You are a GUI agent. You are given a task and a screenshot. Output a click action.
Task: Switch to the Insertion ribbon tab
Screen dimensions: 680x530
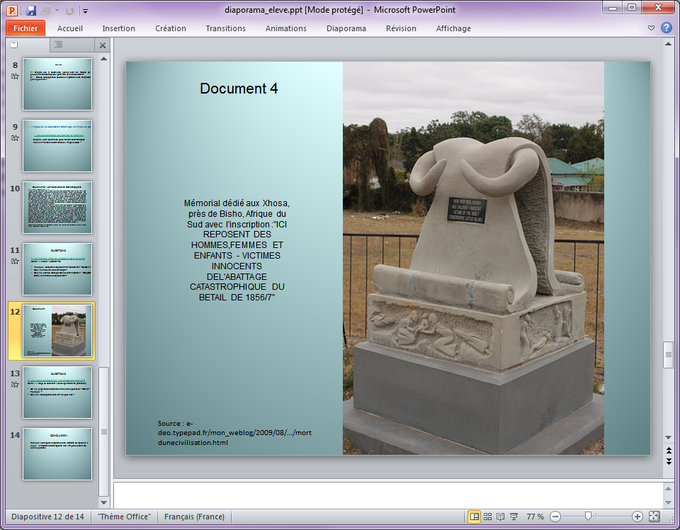[119, 28]
